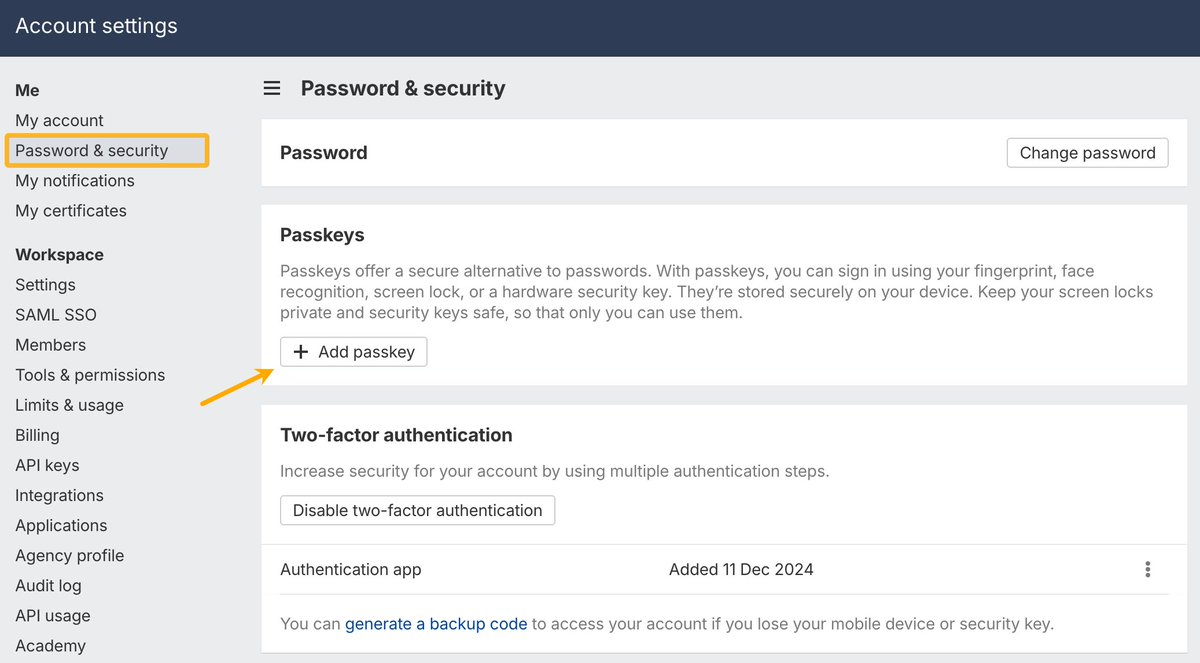Open Limits & usage
This screenshot has width=1200, height=663.
[69, 405]
